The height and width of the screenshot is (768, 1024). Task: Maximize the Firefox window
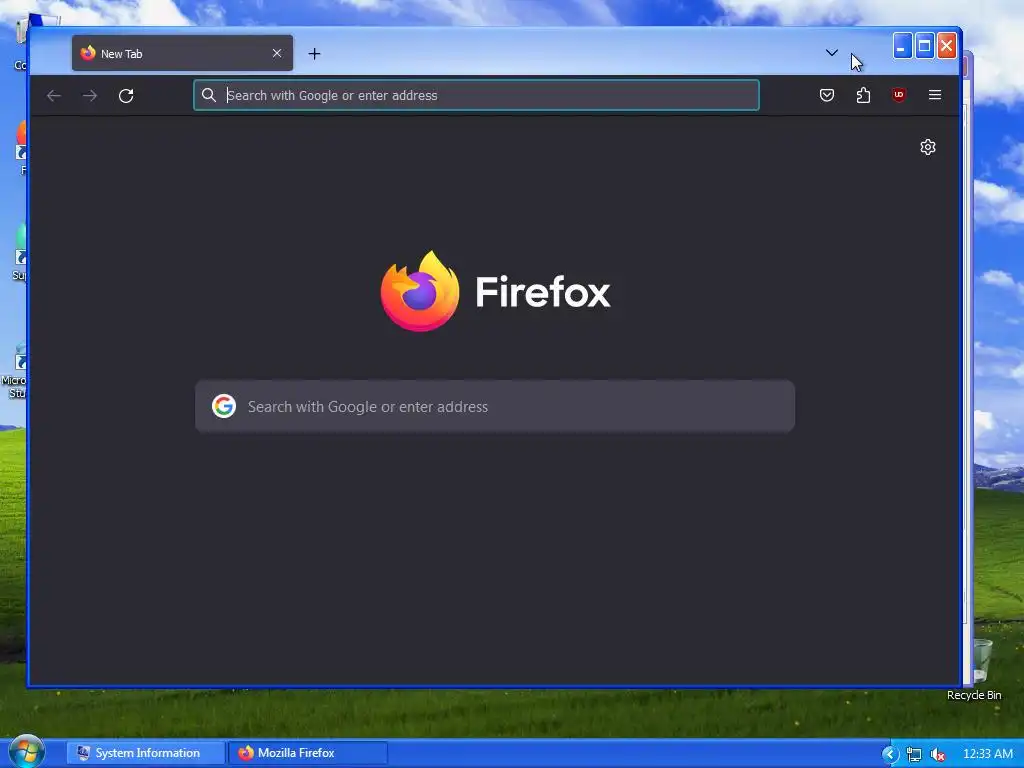click(x=924, y=46)
